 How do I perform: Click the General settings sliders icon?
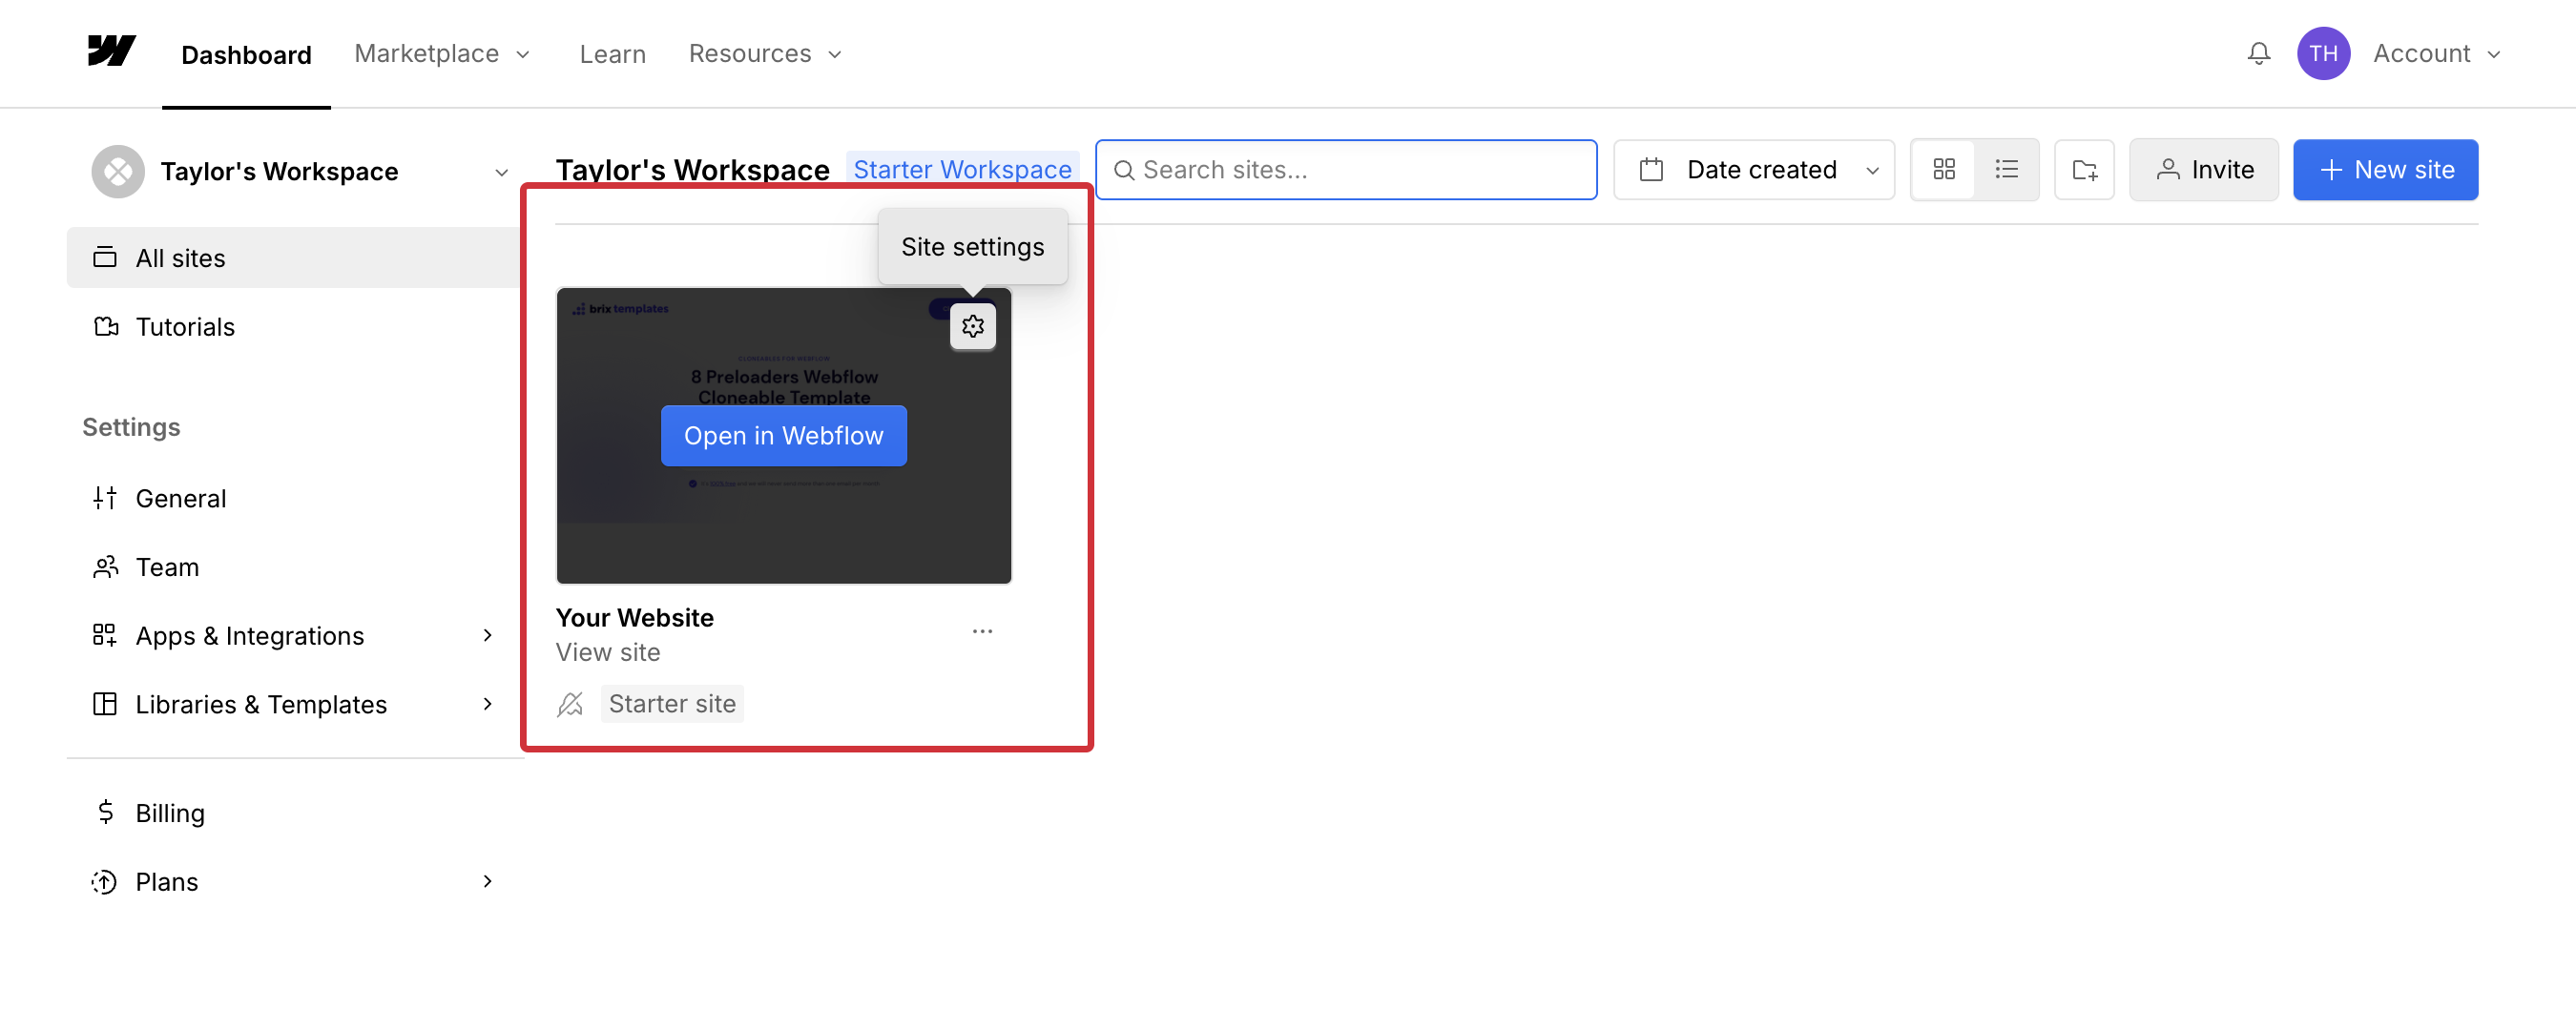[x=105, y=498]
